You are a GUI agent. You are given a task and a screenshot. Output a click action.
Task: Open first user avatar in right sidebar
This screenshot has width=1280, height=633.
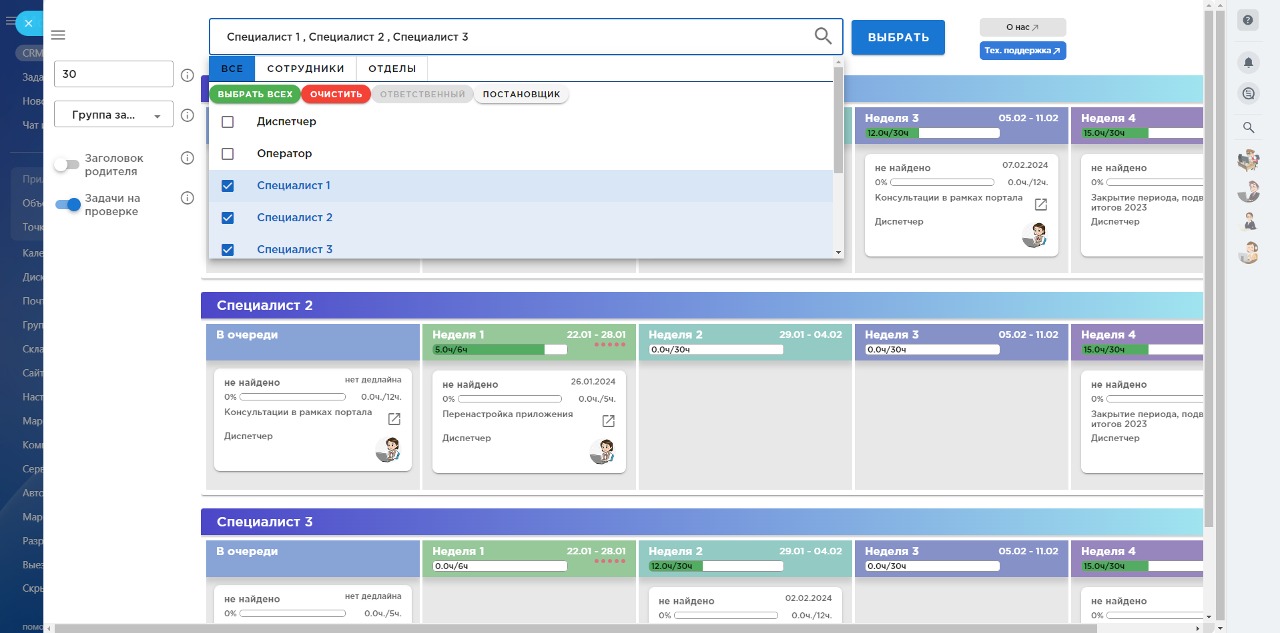pyautogui.click(x=1248, y=159)
